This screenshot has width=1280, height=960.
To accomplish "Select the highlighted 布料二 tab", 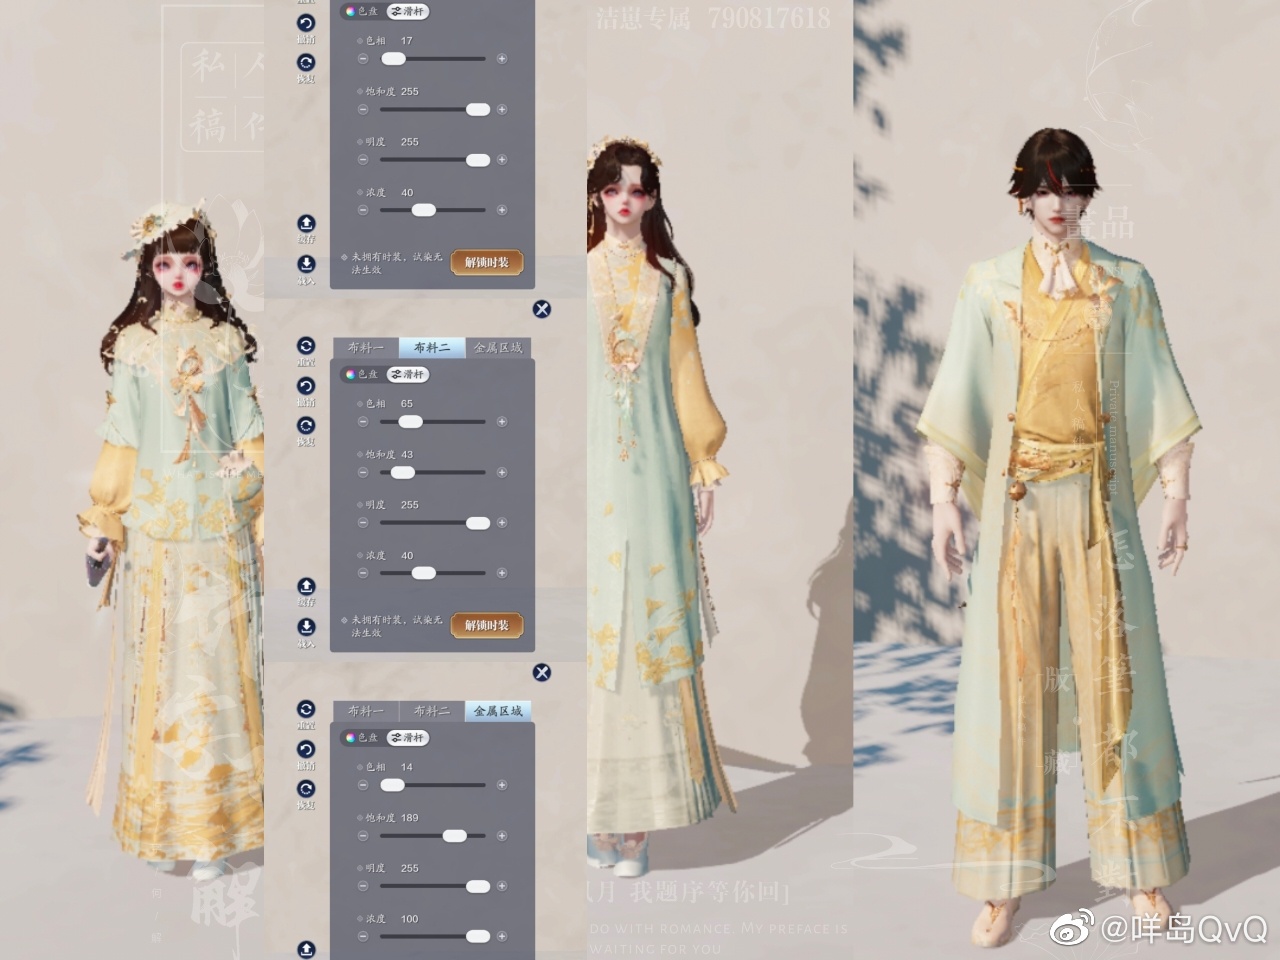I will coord(432,347).
